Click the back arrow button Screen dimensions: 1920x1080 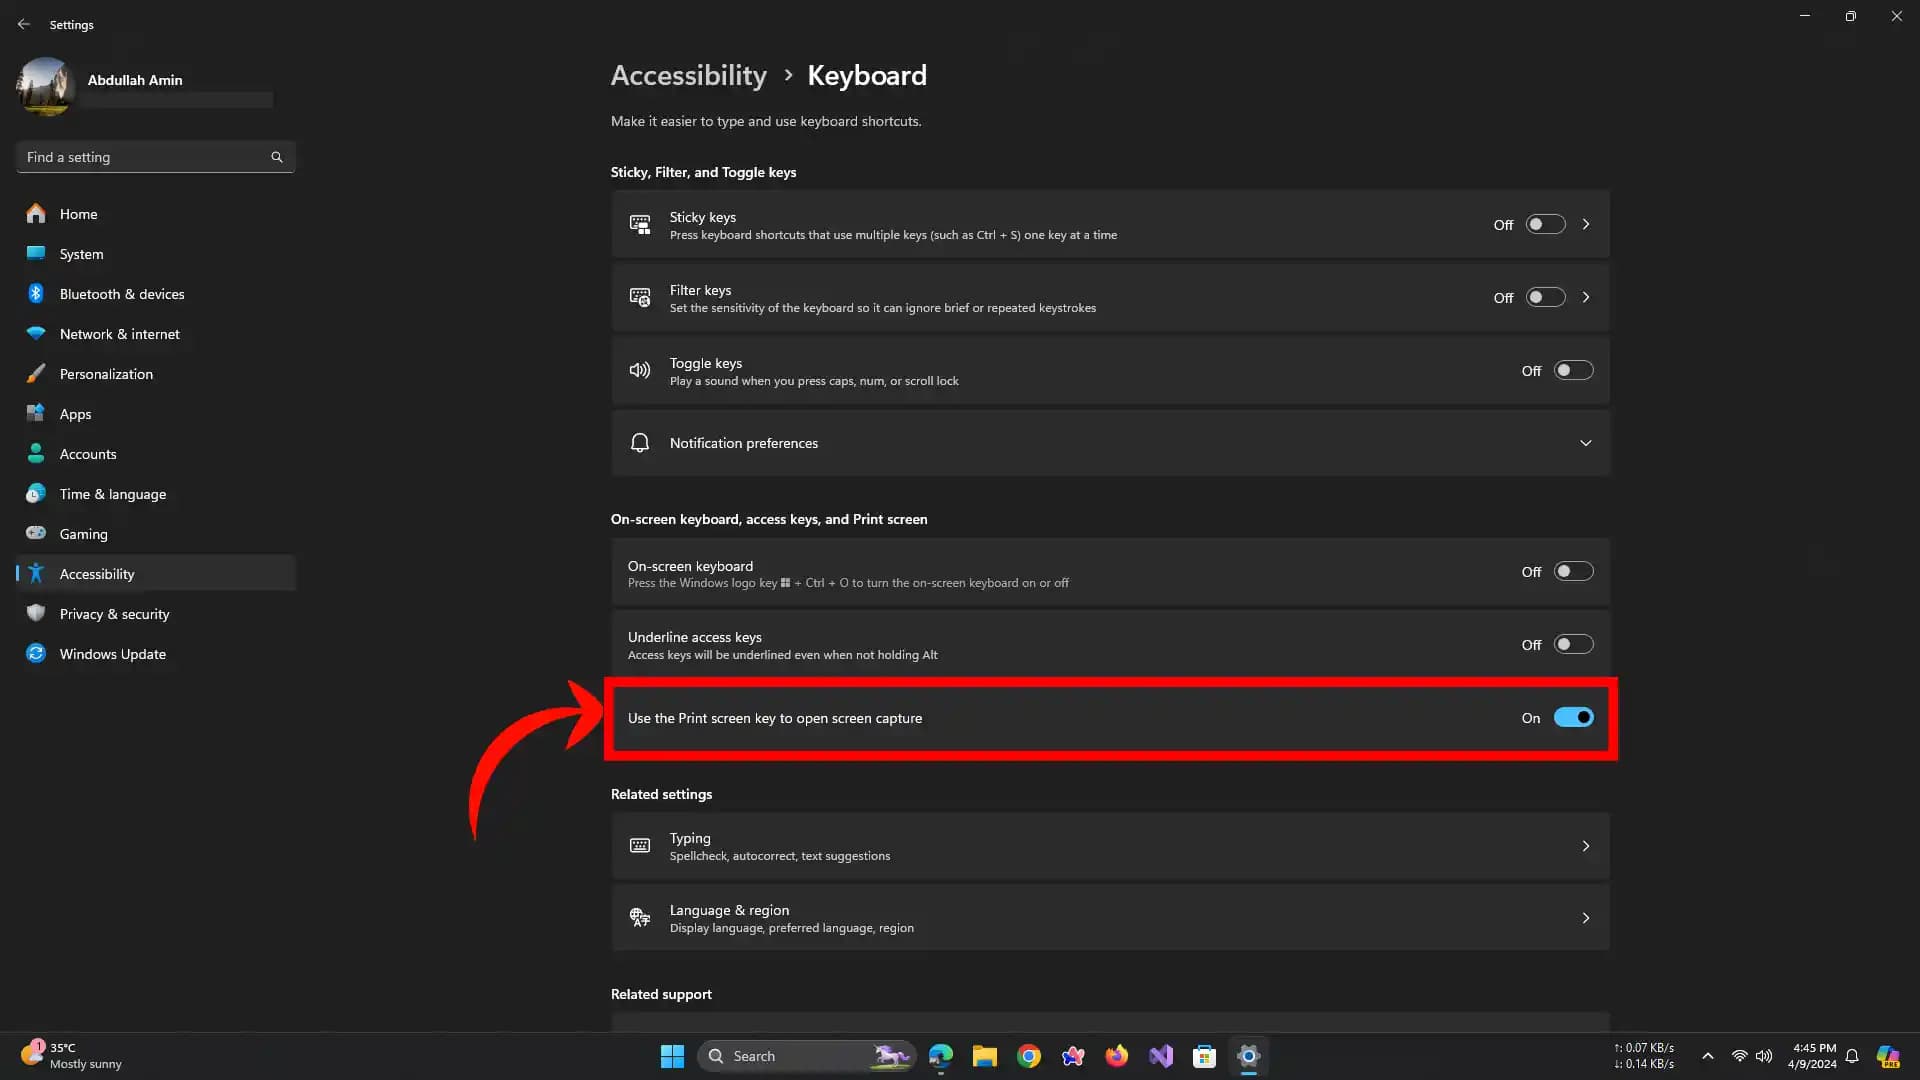[24, 24]
